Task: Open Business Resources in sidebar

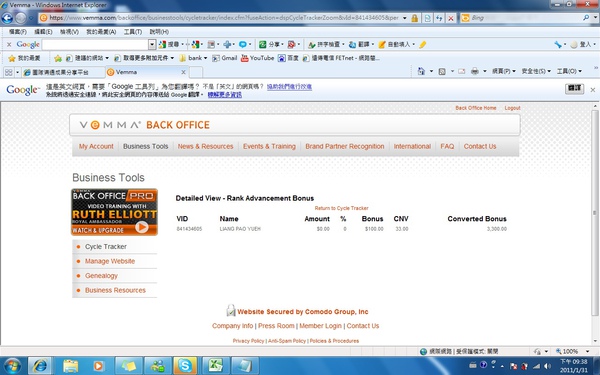Action: (x=115, y=290)
